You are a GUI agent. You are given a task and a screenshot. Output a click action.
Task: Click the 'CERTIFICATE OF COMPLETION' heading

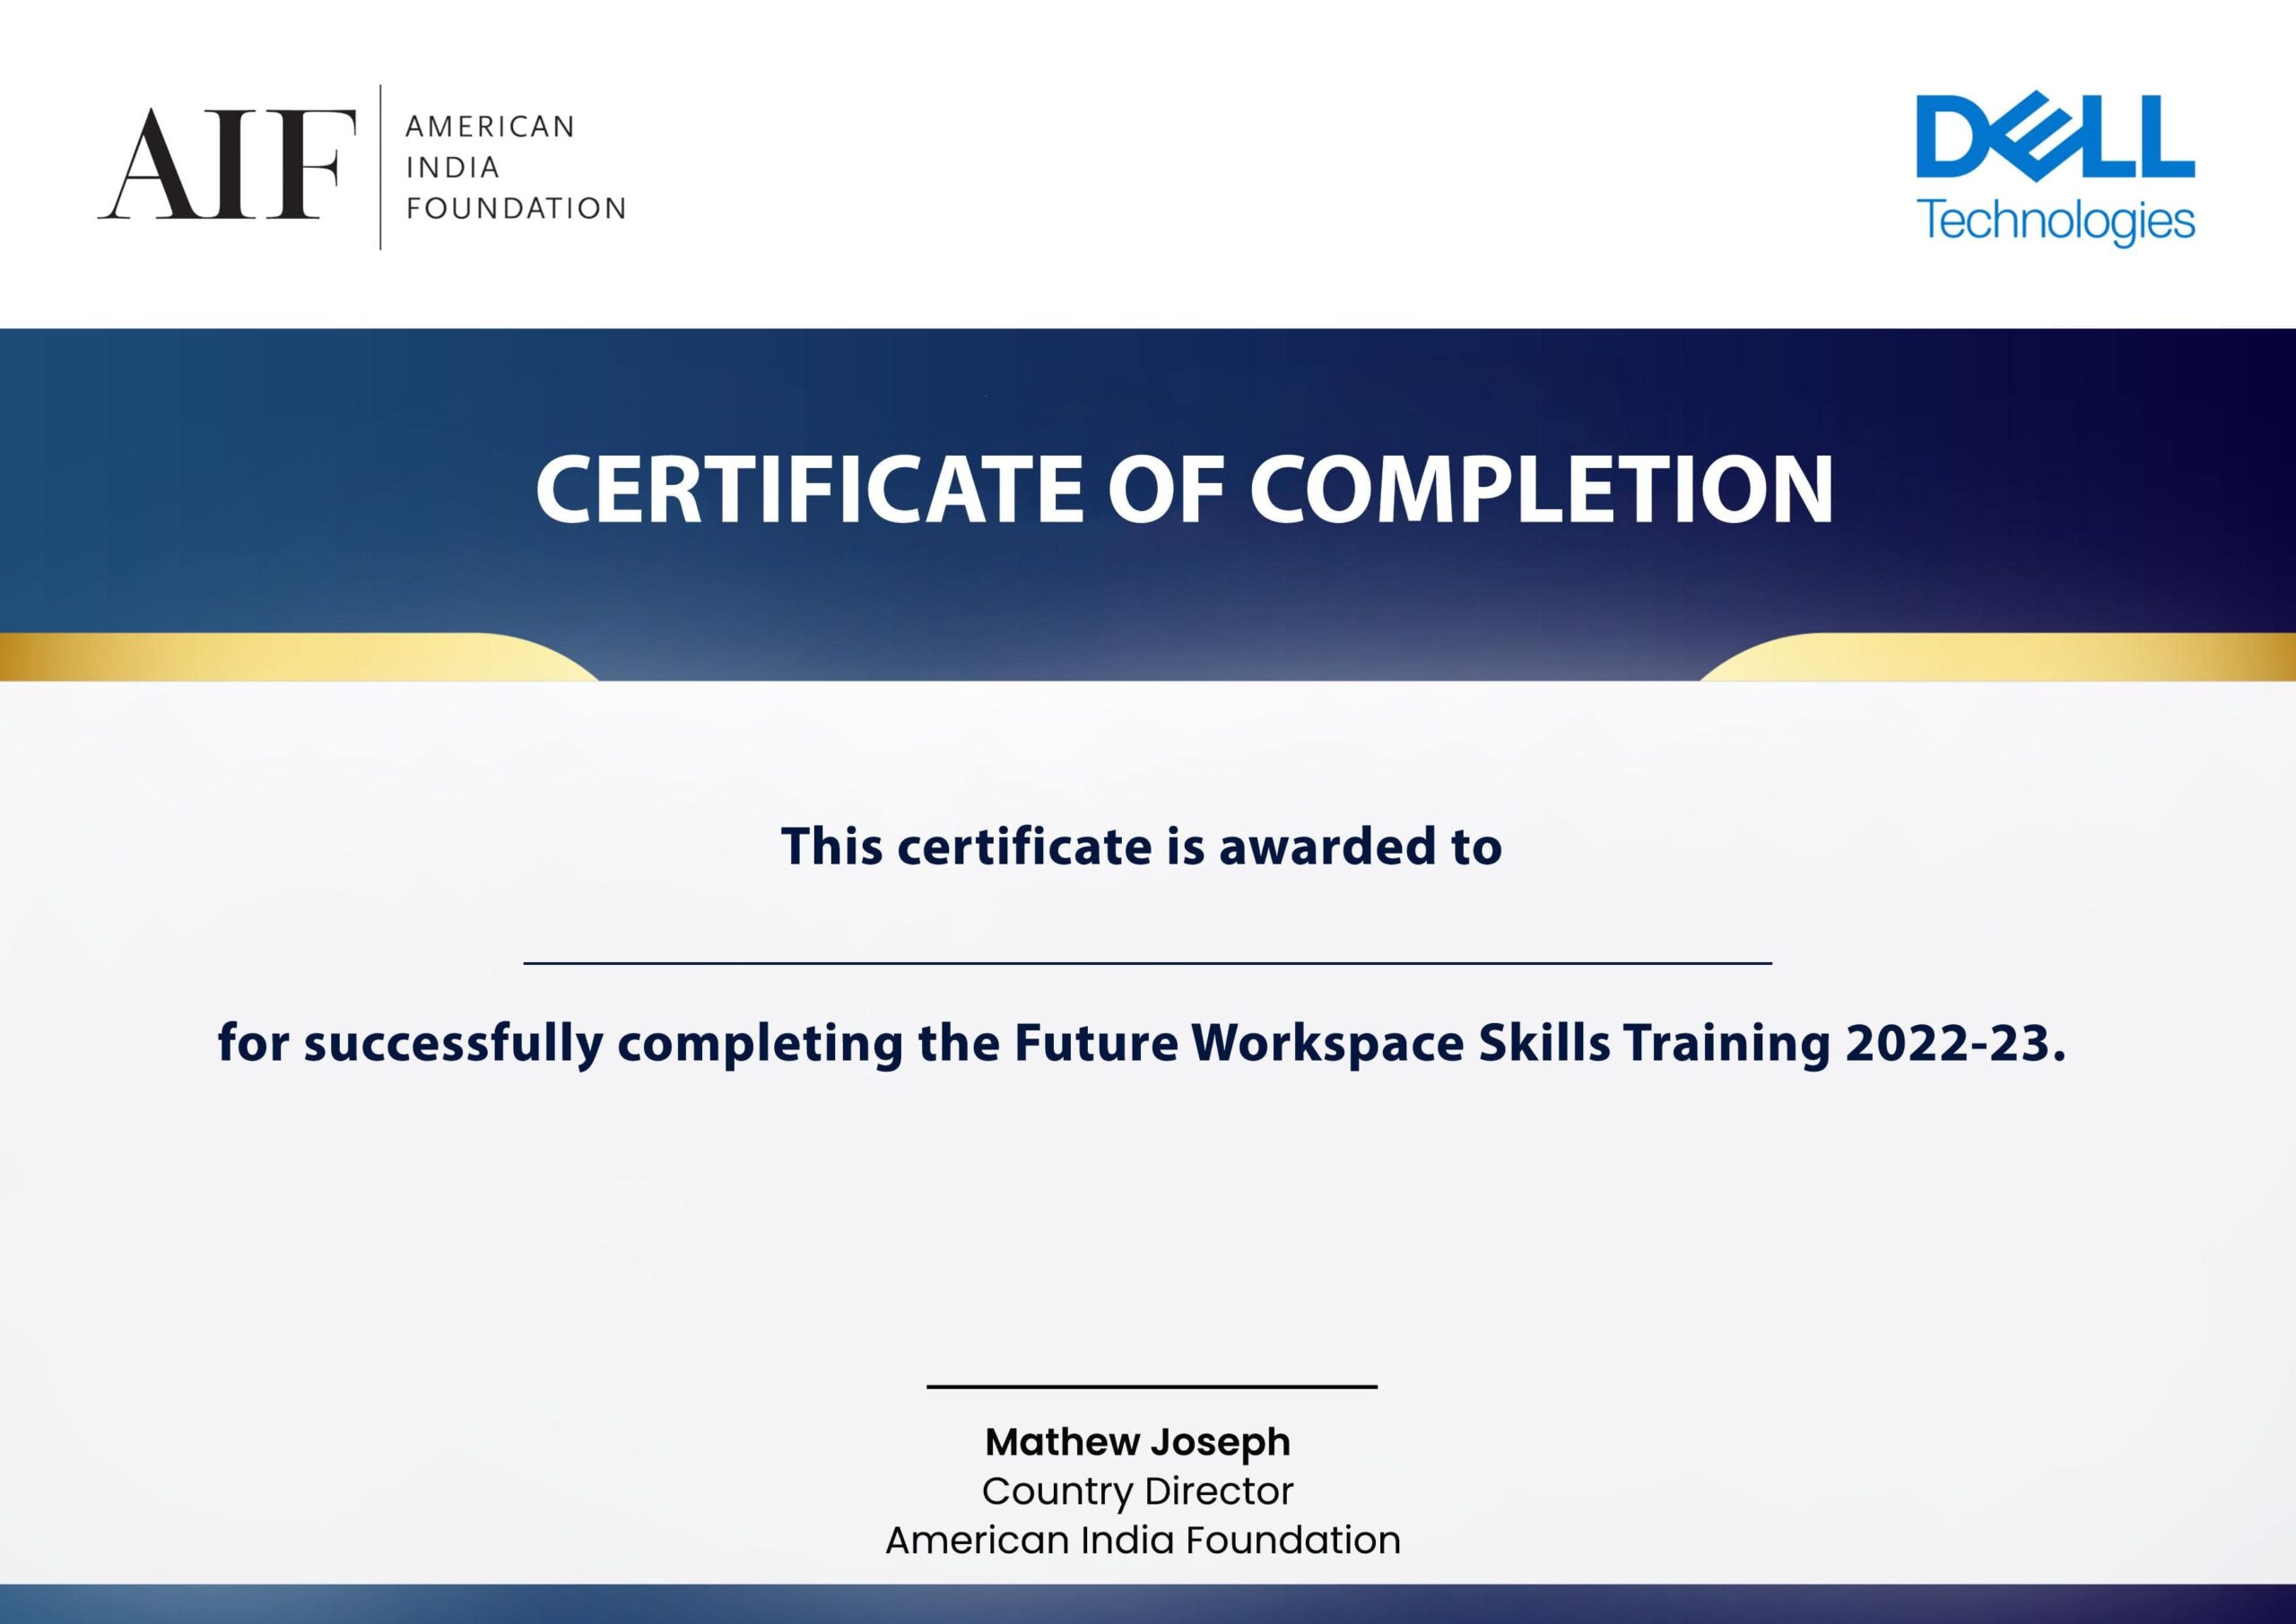click(x=1184, y=489)
